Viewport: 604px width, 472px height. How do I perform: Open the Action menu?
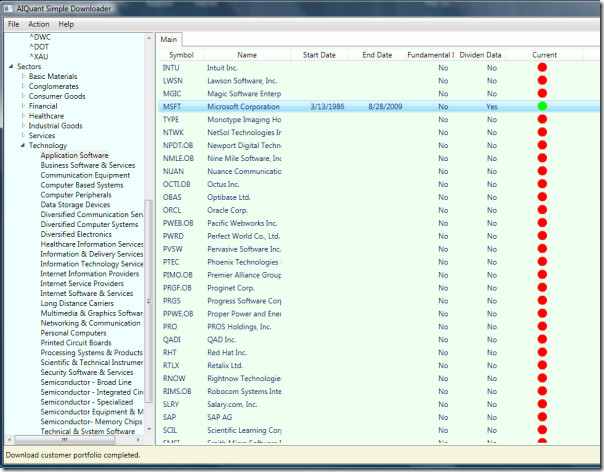pyautogui.click(x=39, y=24)
